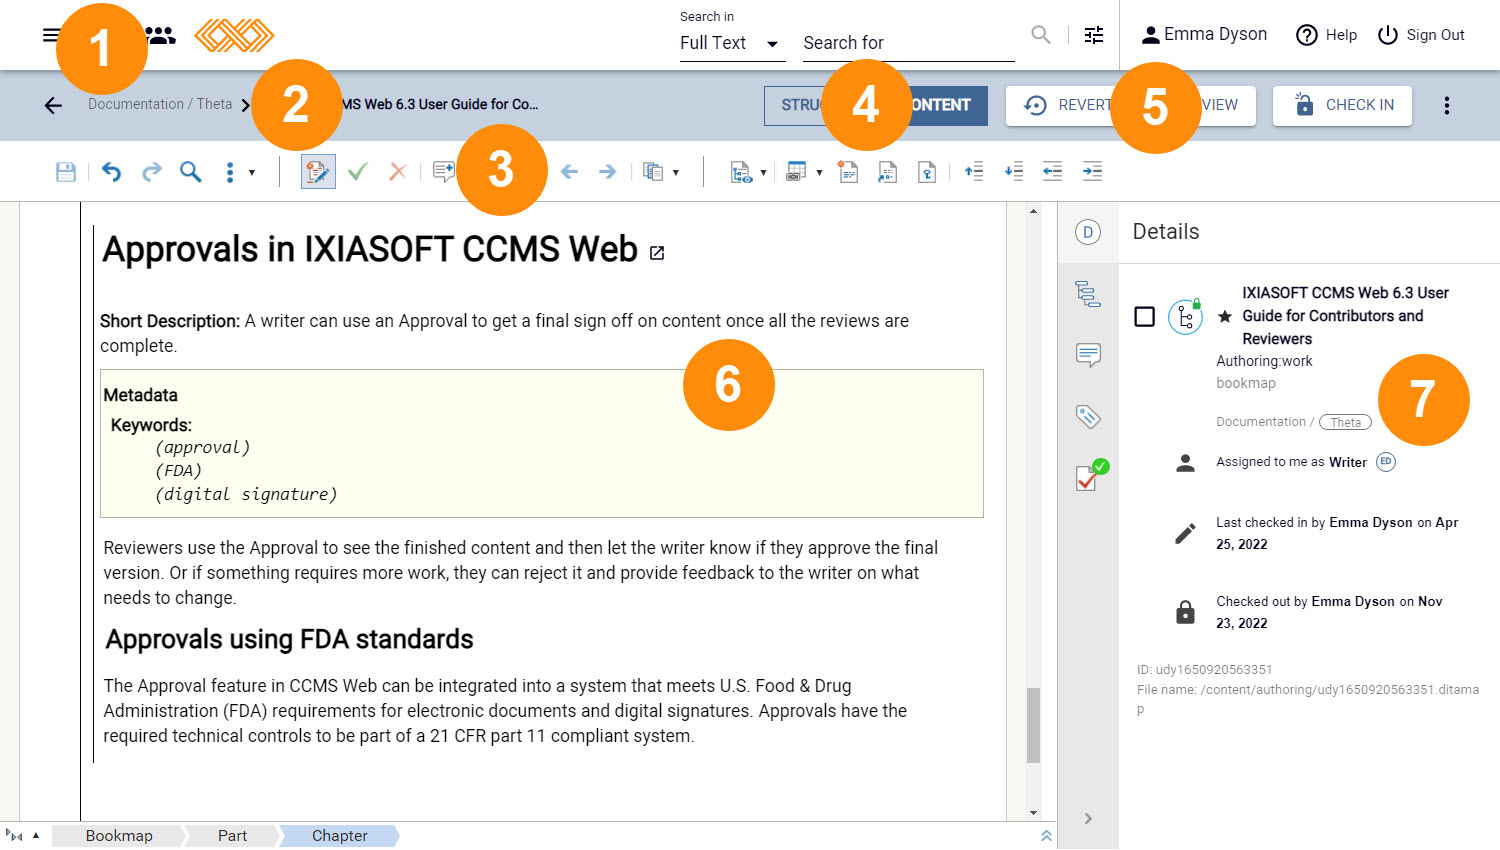
Task: Toggle the tags display icon at bottom-left
Action: [x=14, y=836]
